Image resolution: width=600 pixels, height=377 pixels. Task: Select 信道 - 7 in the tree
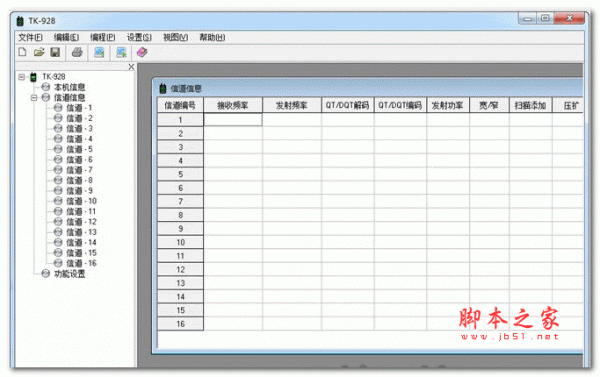click(79, 170)
